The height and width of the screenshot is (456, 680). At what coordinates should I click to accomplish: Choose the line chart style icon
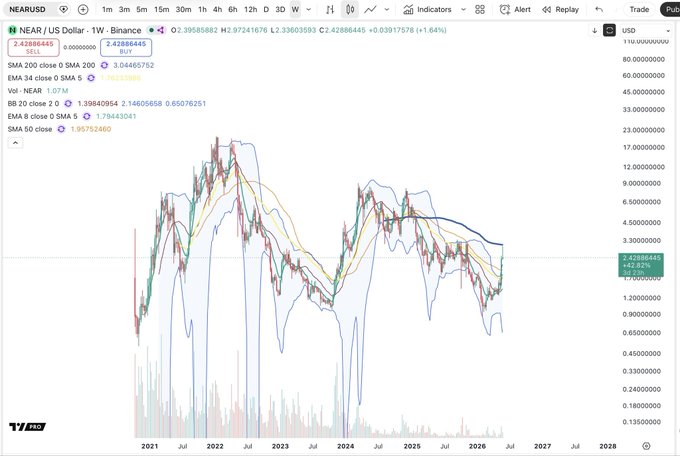click(x=370, y=9)
